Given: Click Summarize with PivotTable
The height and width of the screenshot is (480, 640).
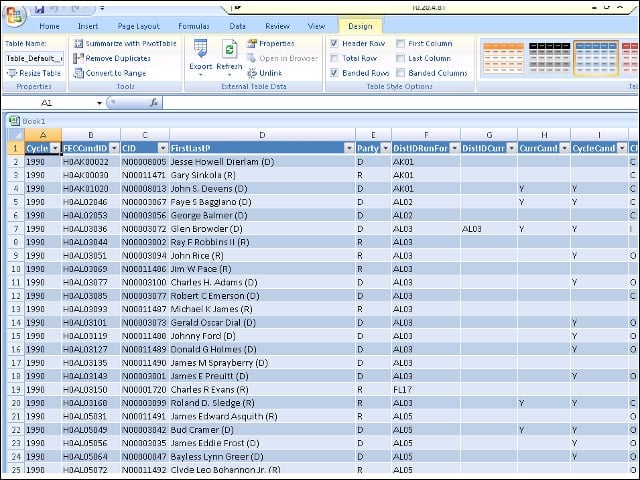Looking at the screenshot, I should click(x=125, y=43).
